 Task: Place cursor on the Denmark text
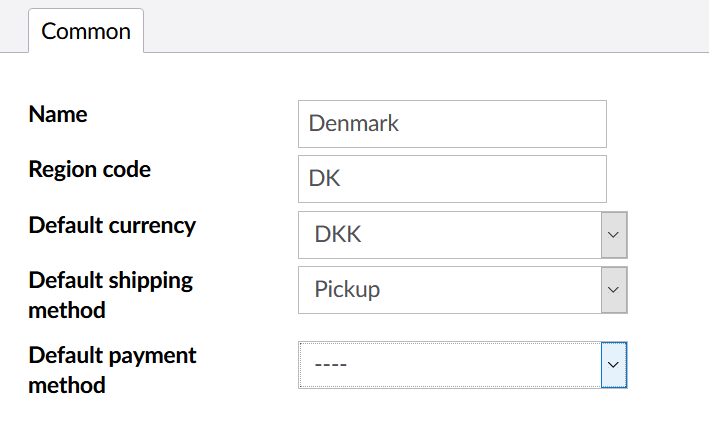click(354, 123)
